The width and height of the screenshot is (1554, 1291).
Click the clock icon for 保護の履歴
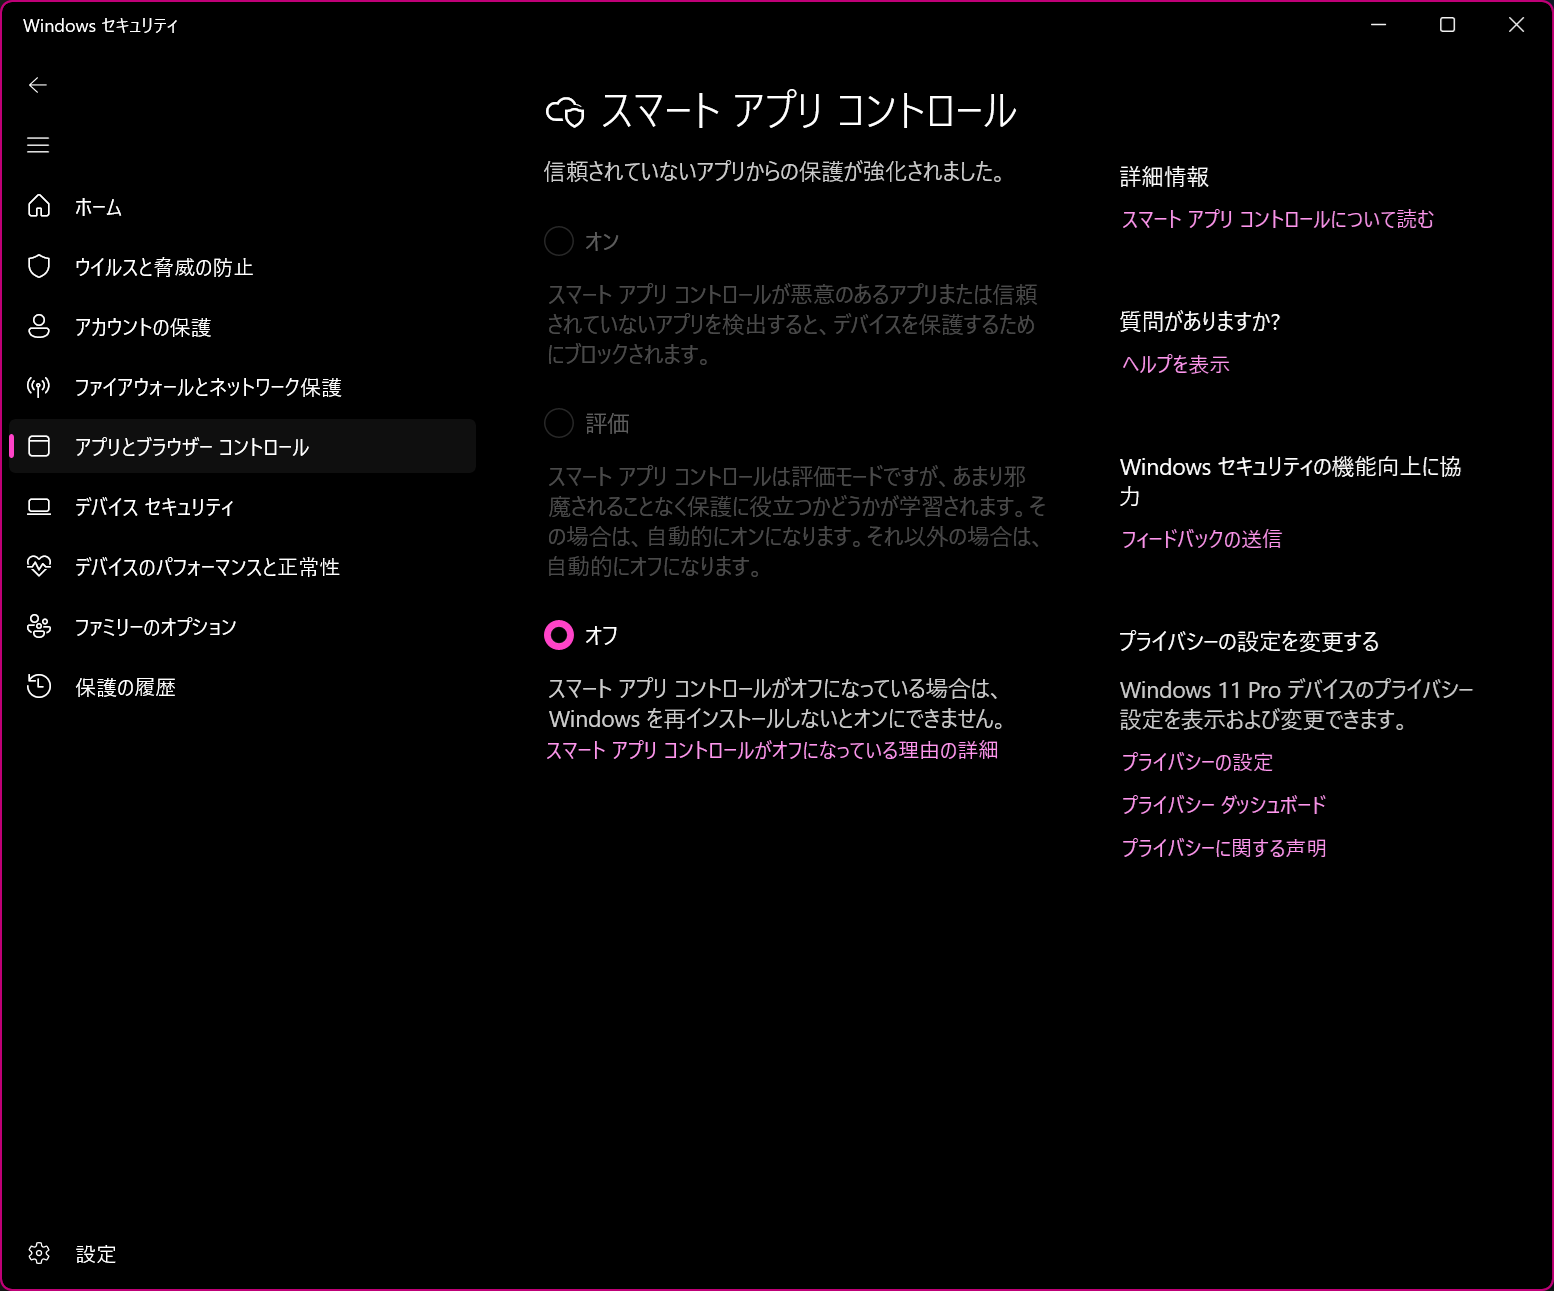click(39, 686)
